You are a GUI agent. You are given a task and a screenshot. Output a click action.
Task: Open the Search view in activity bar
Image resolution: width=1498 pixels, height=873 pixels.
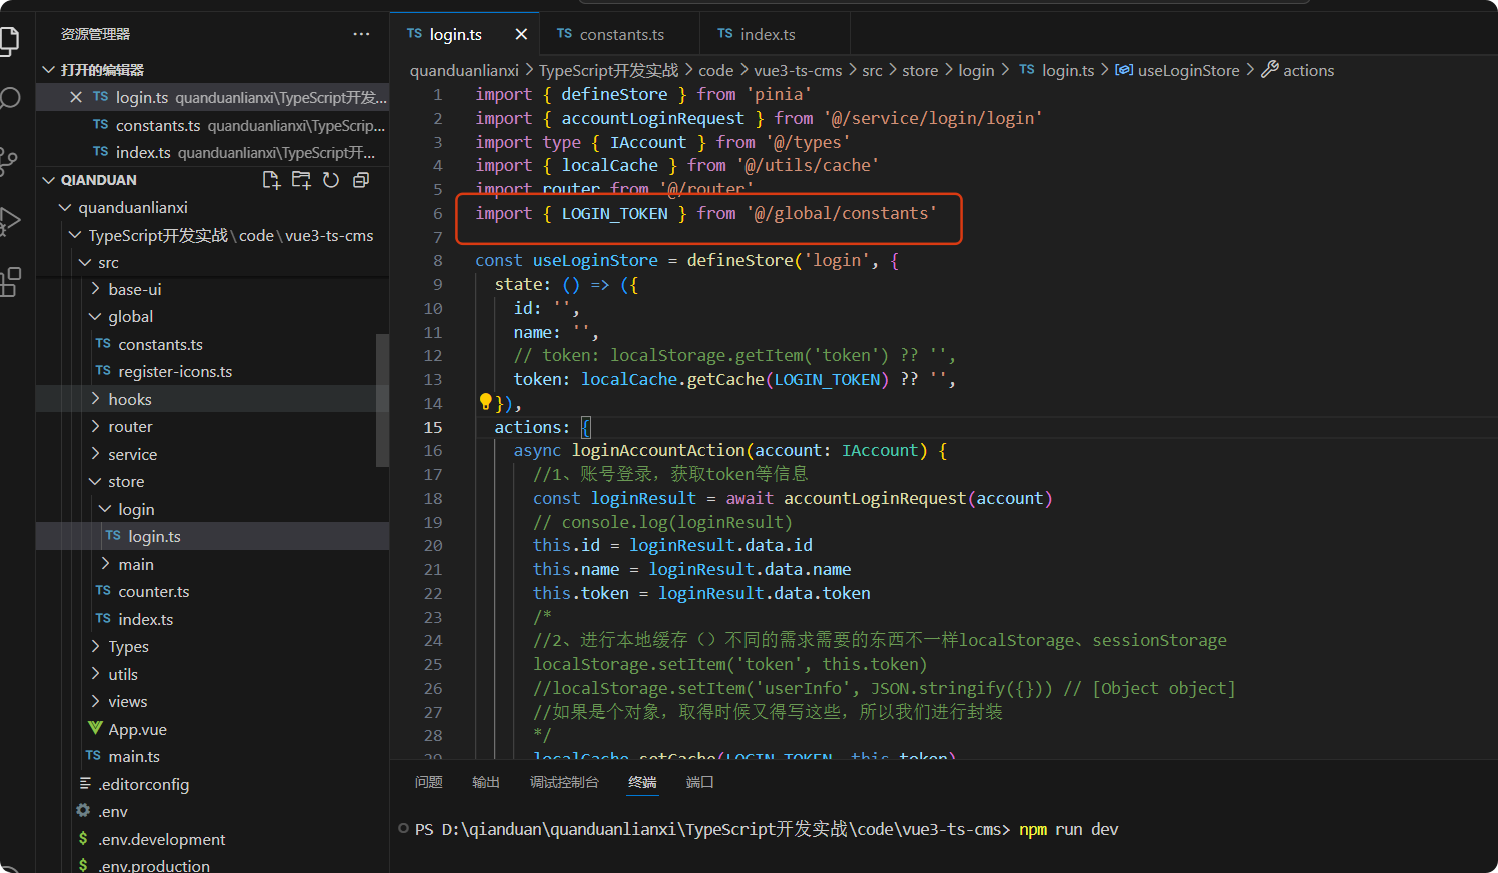point(10,98)
